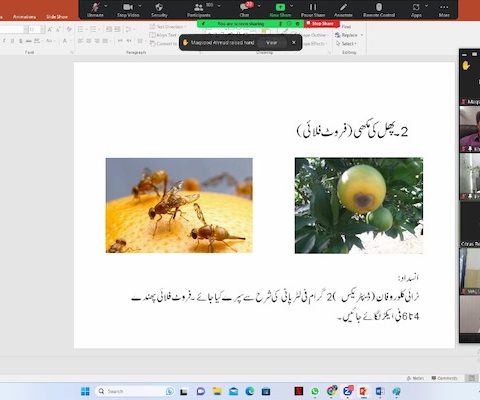Open the Line Spacing dropdown

tap(129, 30)
